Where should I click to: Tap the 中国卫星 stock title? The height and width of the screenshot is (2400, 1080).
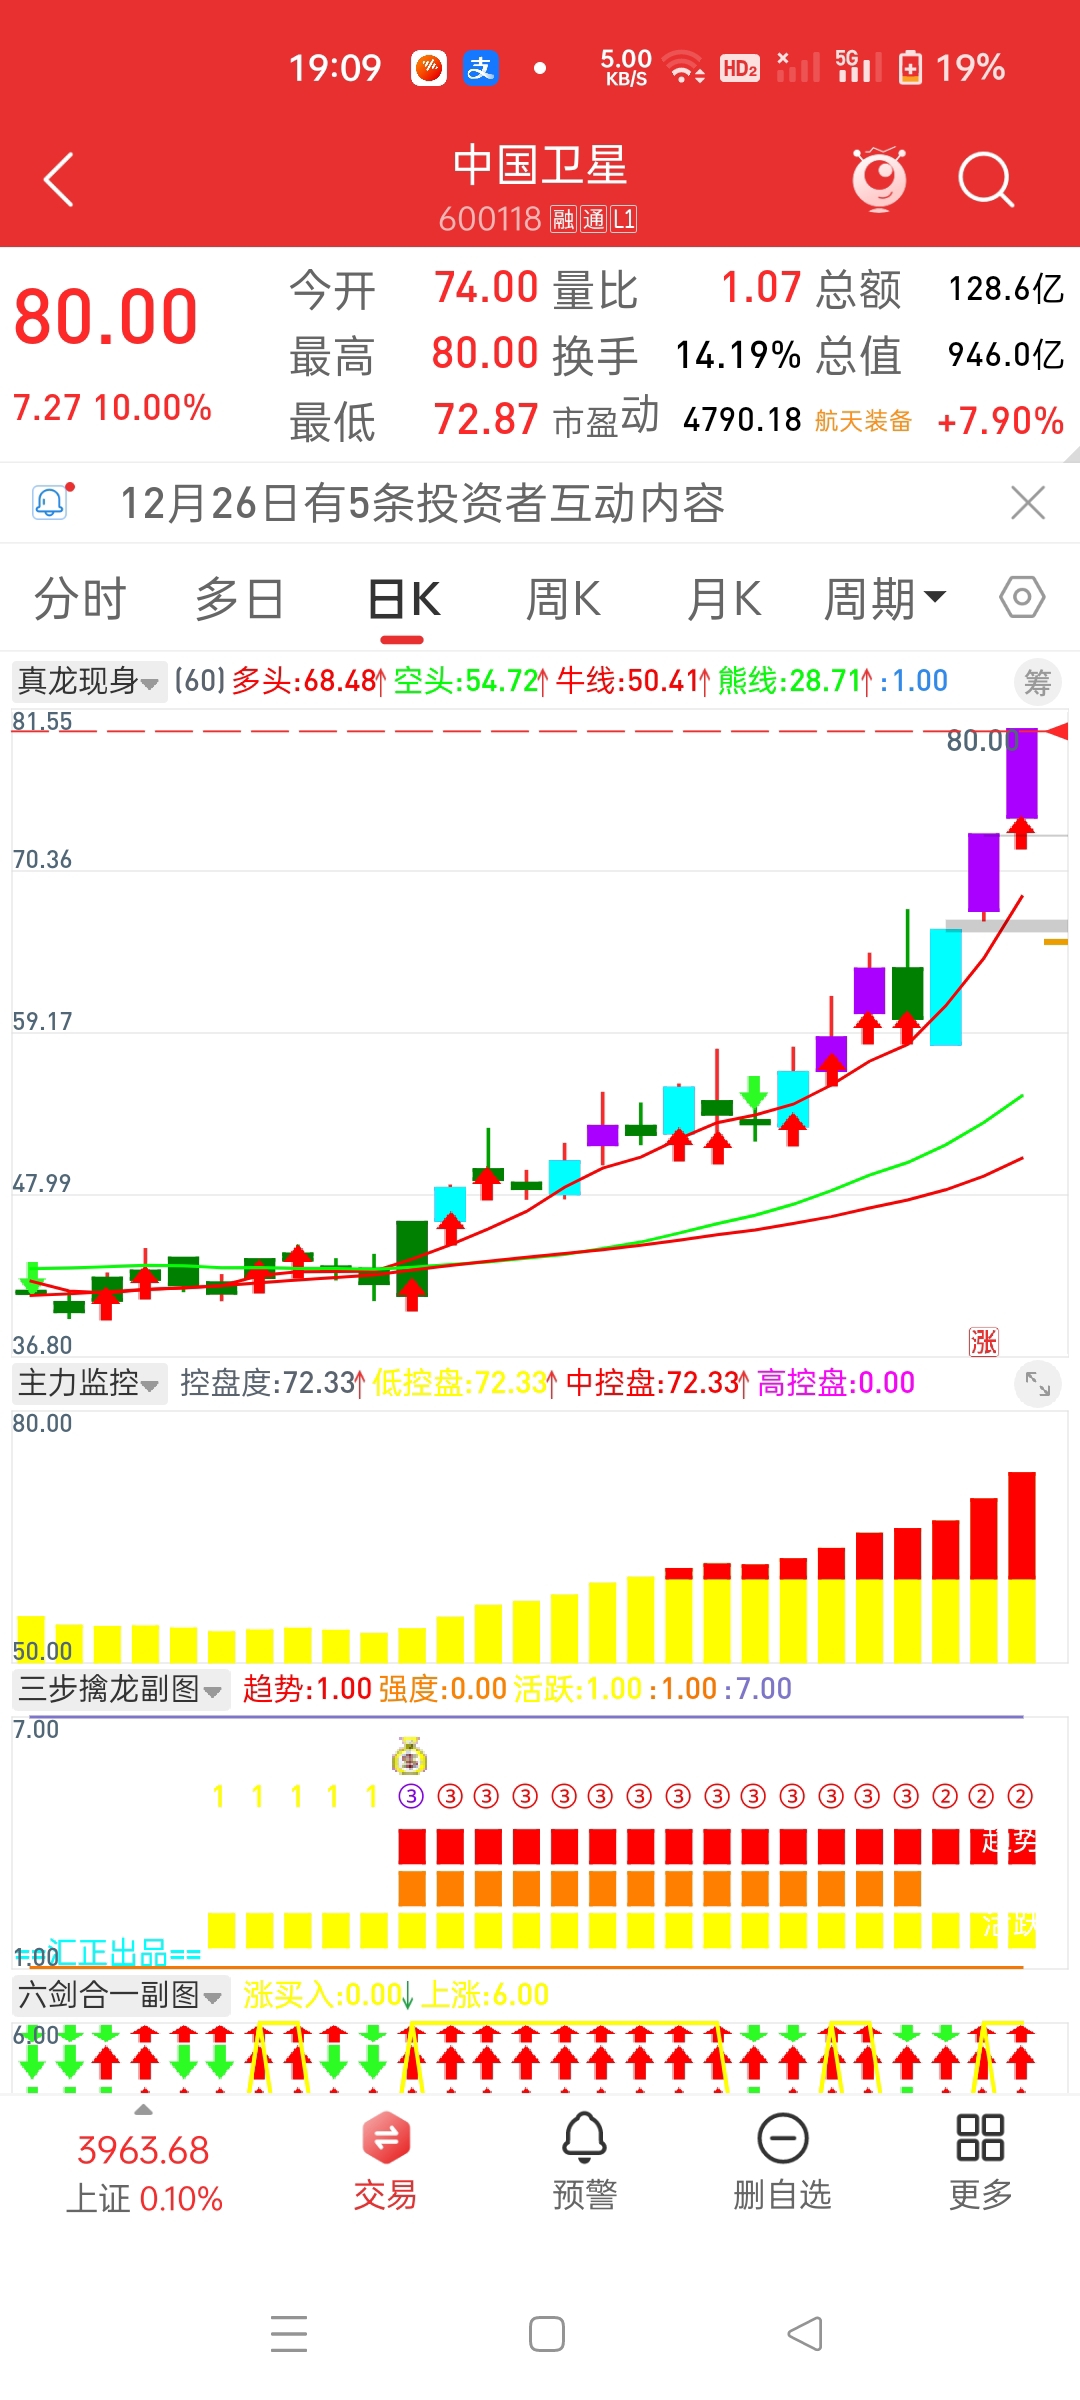(540, 165)
